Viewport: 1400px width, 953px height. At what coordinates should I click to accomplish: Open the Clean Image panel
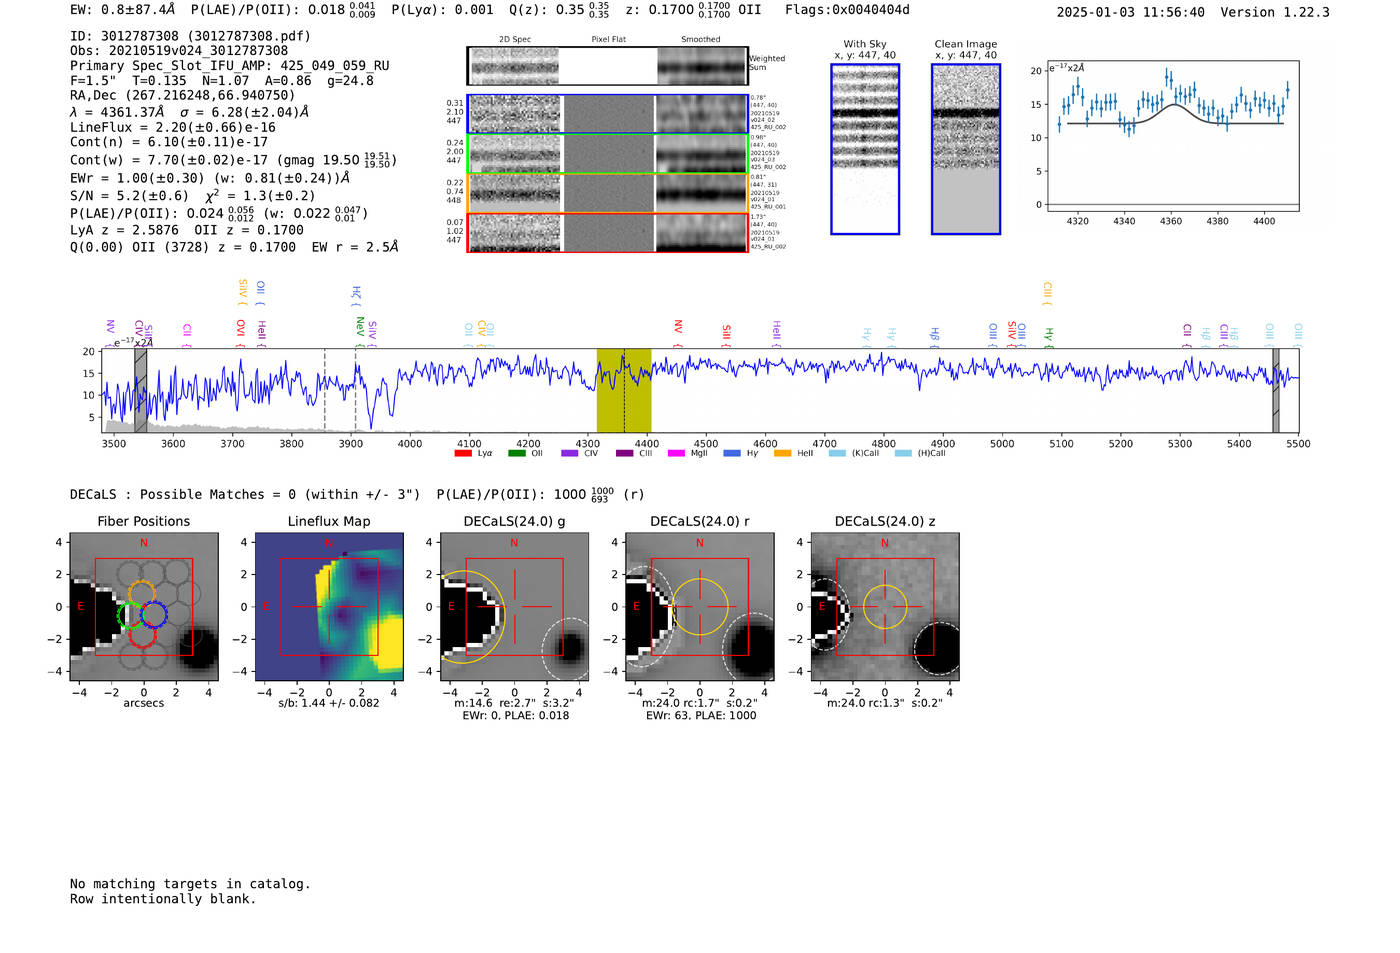(966, 149)
